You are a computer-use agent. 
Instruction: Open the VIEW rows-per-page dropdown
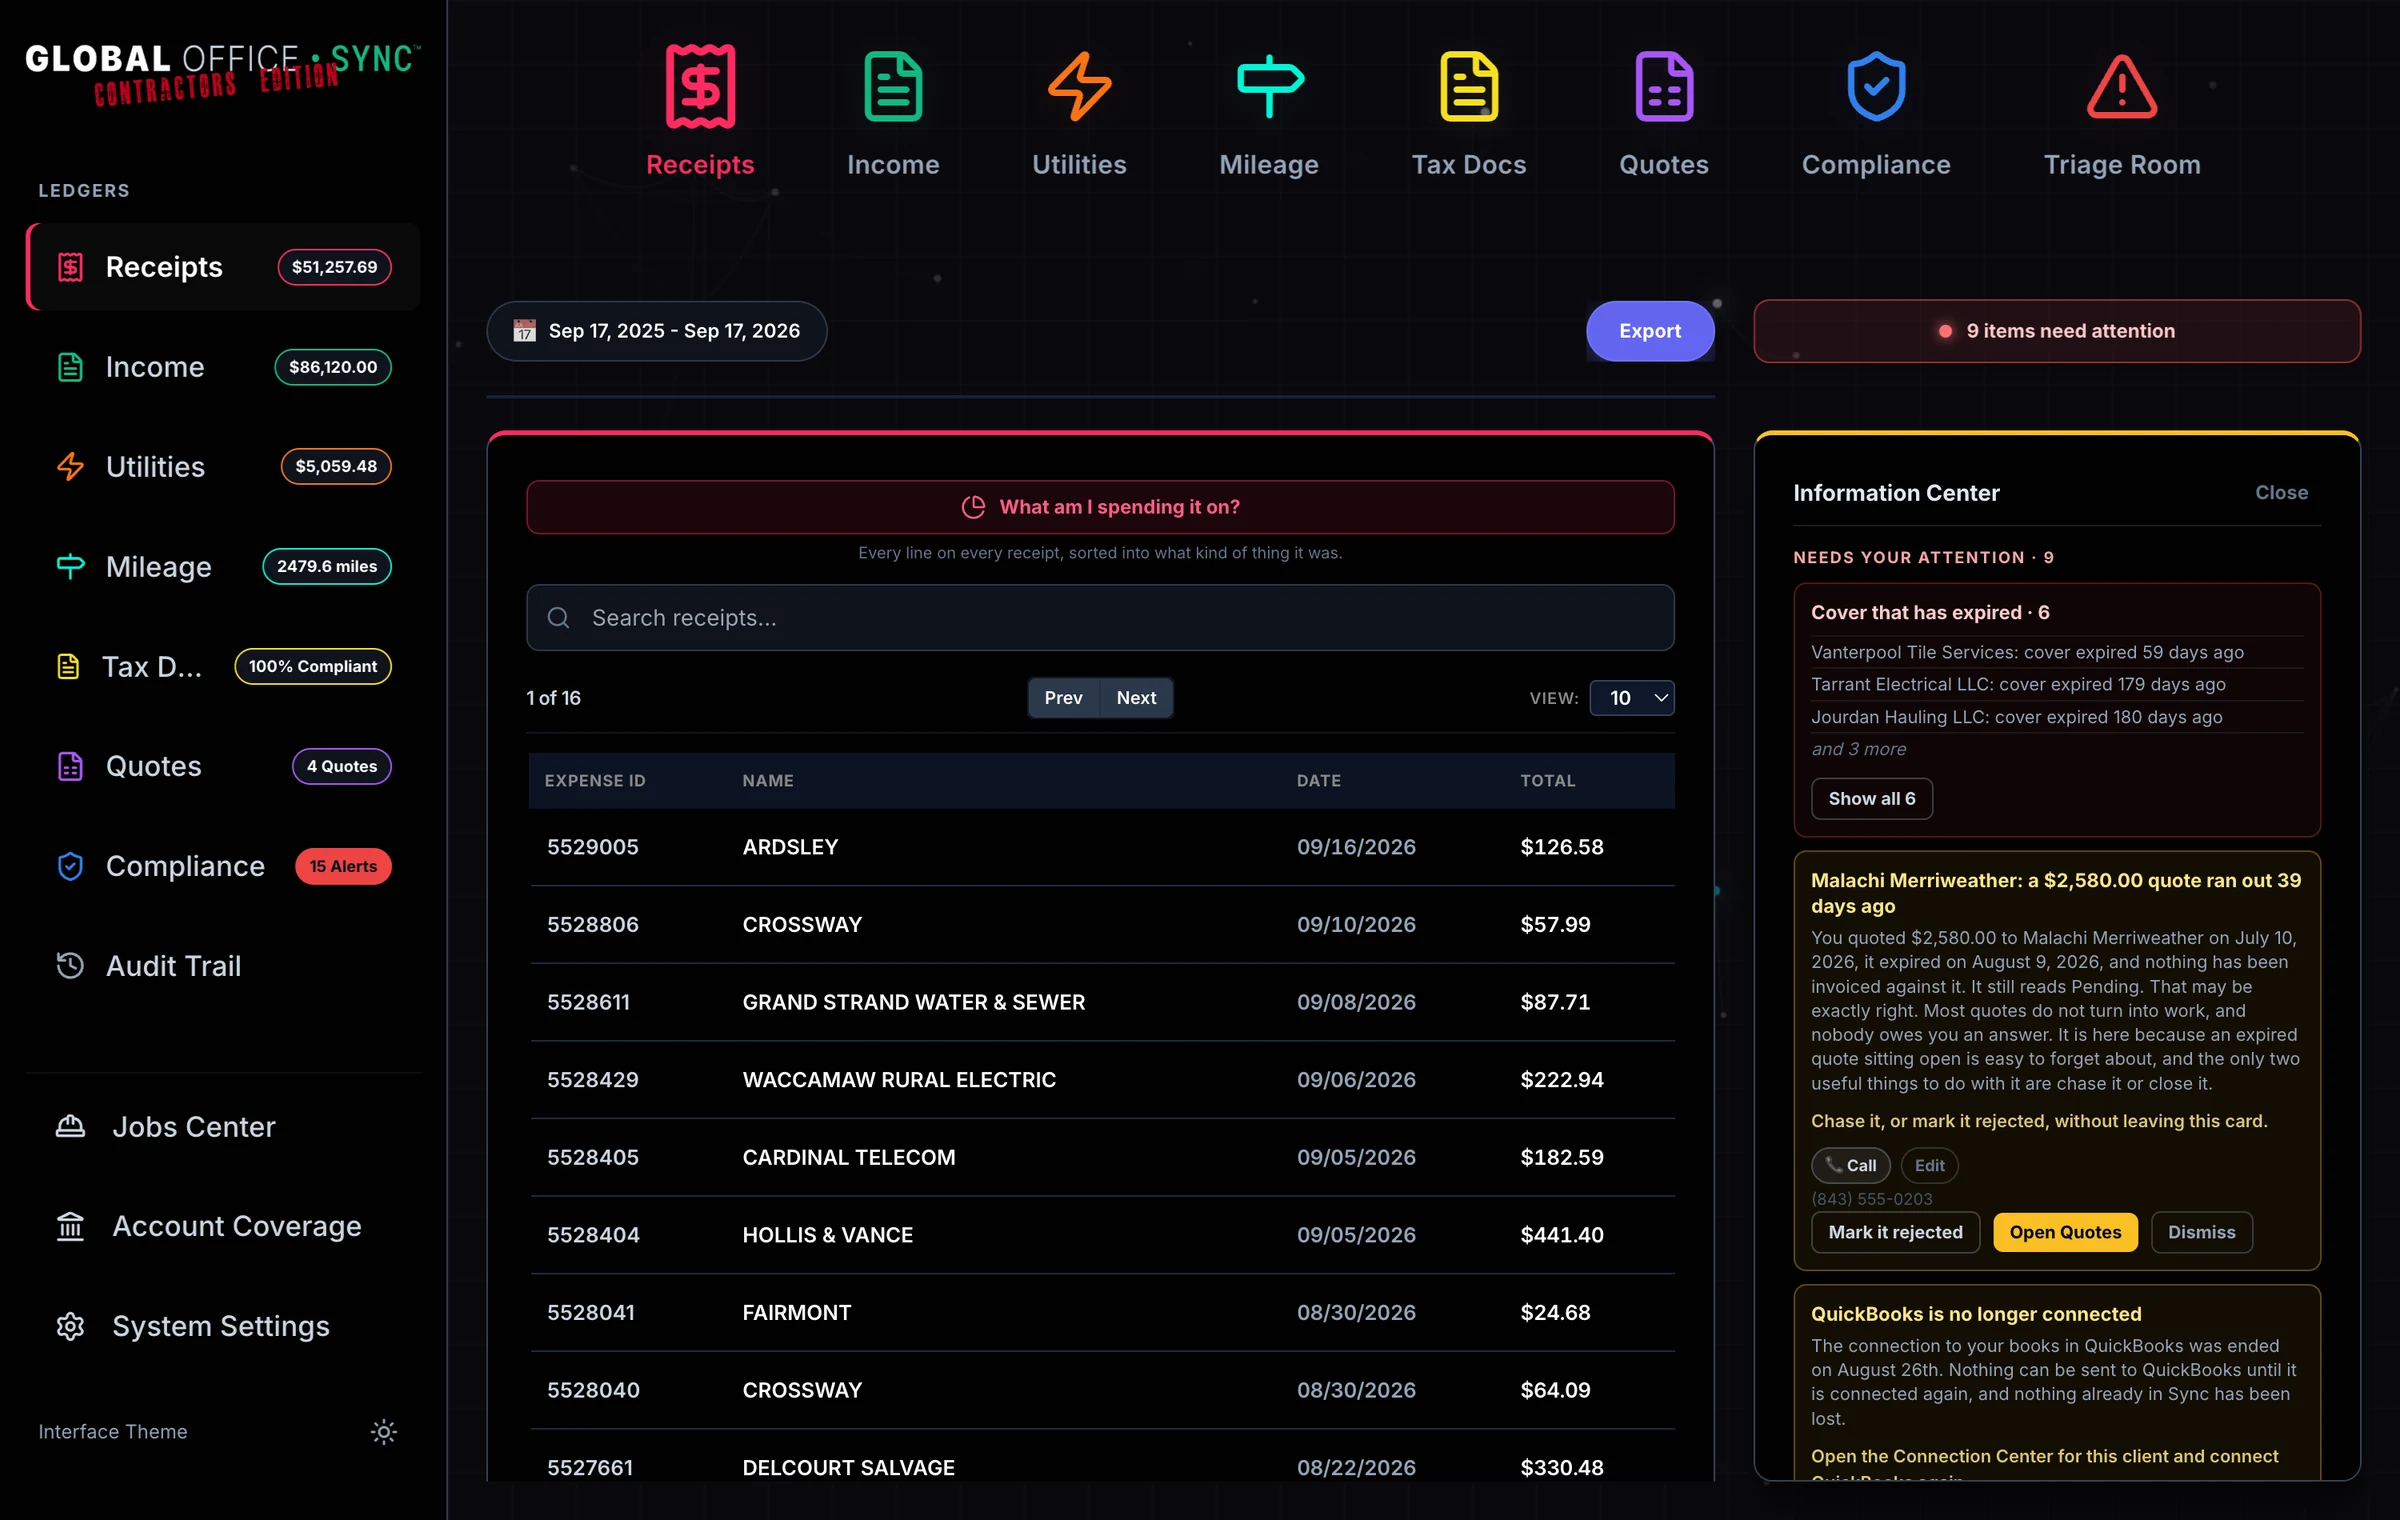point(1632,698)
